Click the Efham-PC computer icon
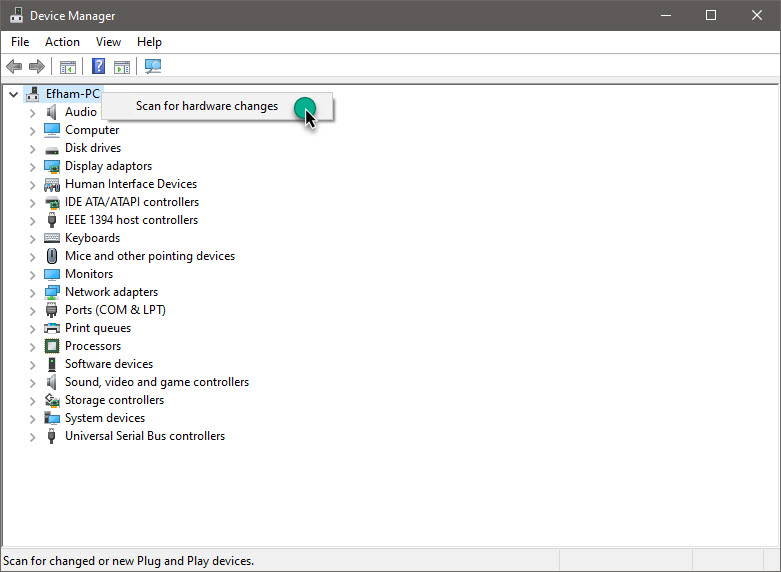Image resolution: width=781 pixels, height=572 pixels. 33,94
